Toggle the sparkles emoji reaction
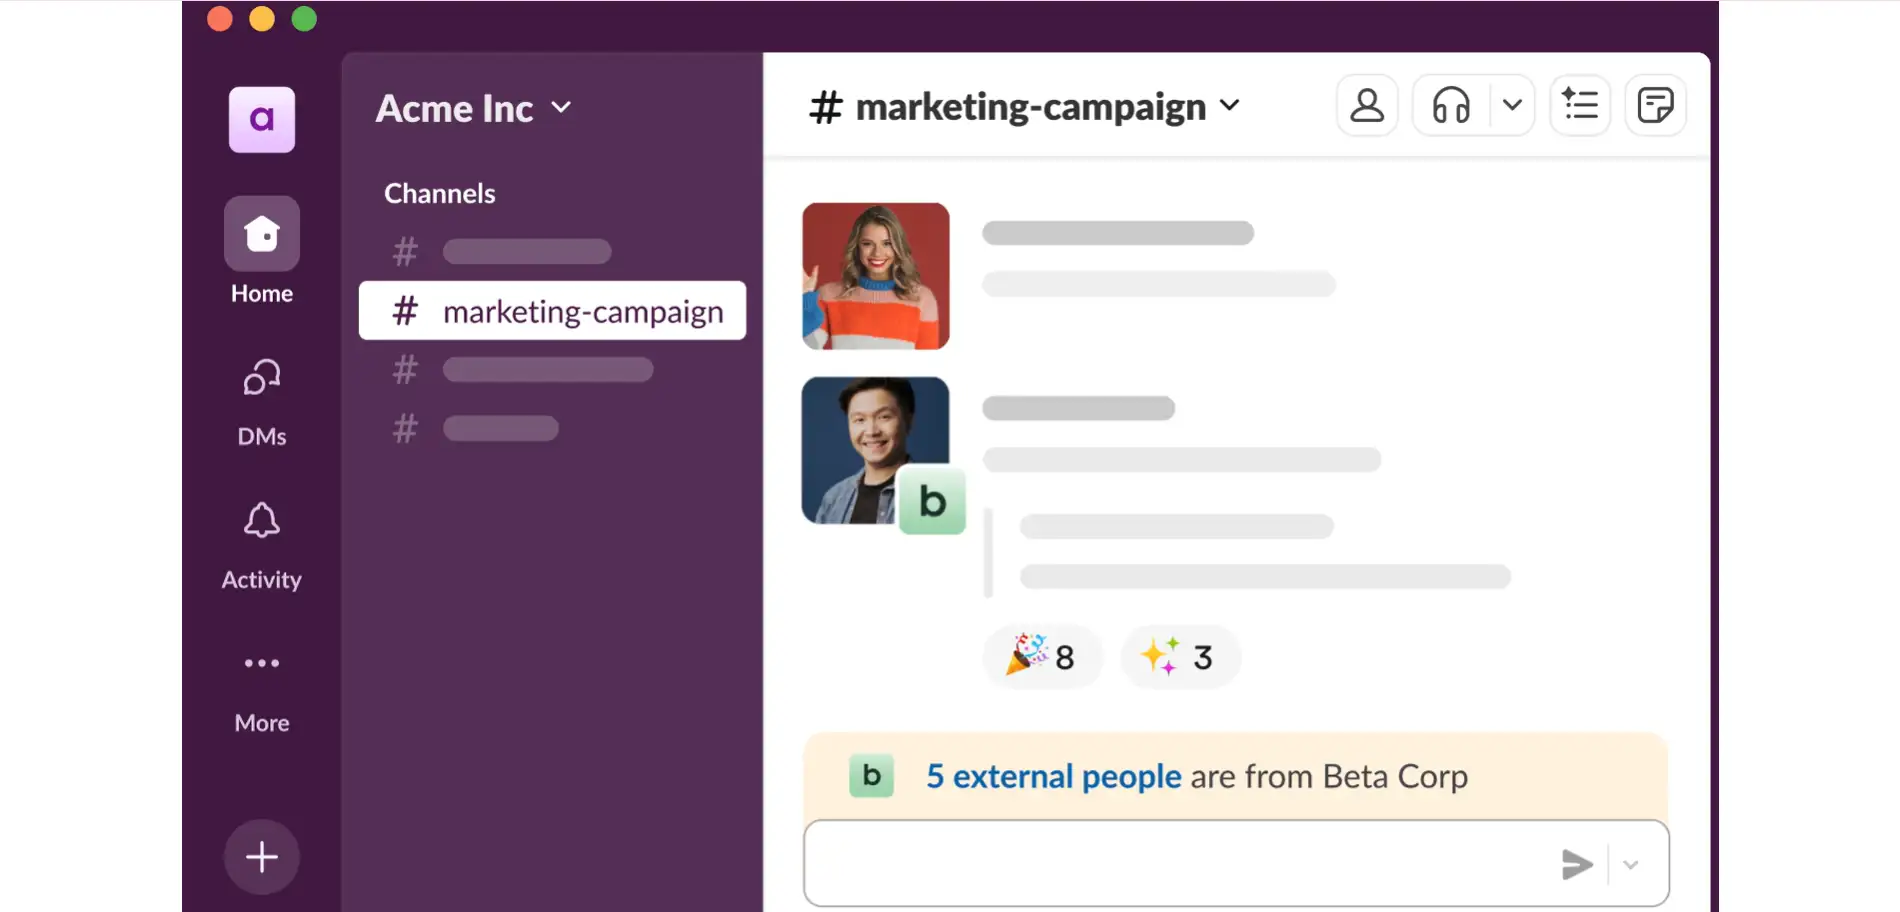This screenshot has height=912, width=1900. (x=1180, y=657)
